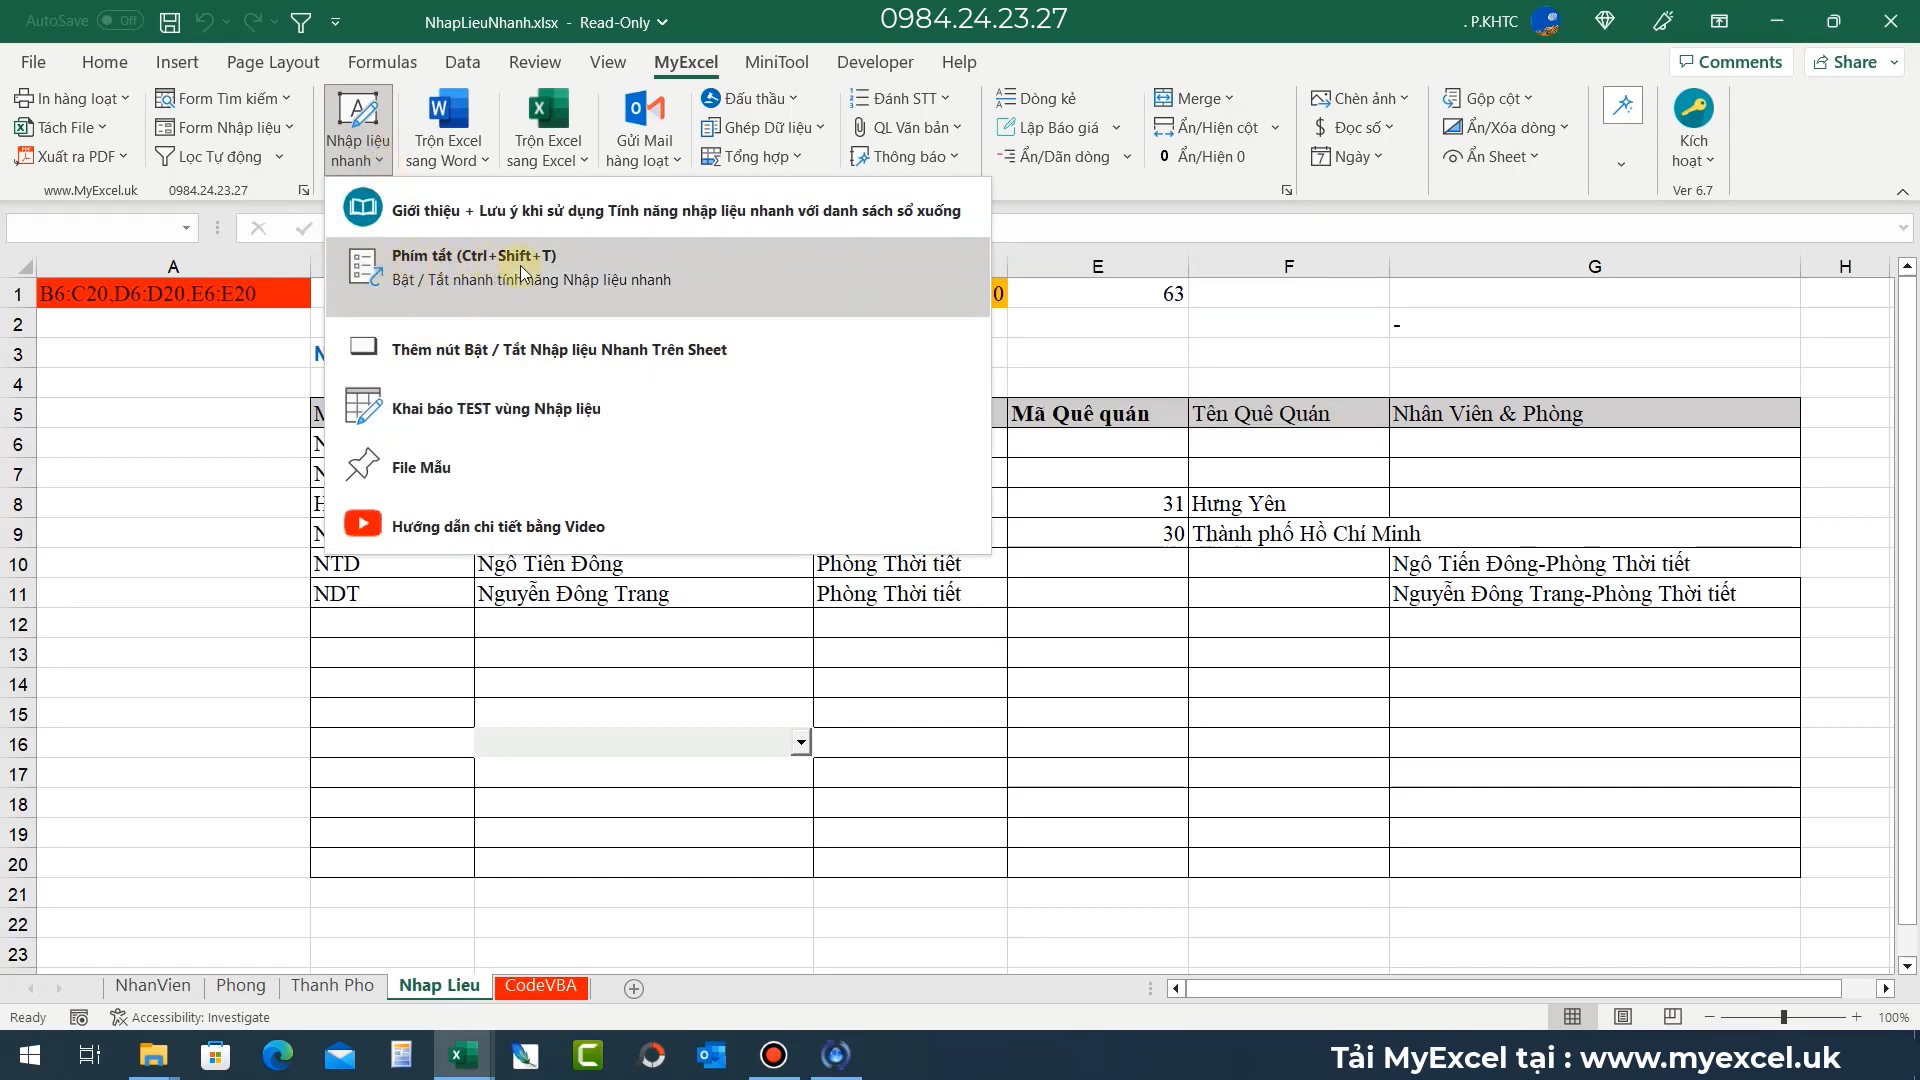Open the data validation dropdown in row 16
Screen dimensions: 1920x1080
[x=799, y=742]
